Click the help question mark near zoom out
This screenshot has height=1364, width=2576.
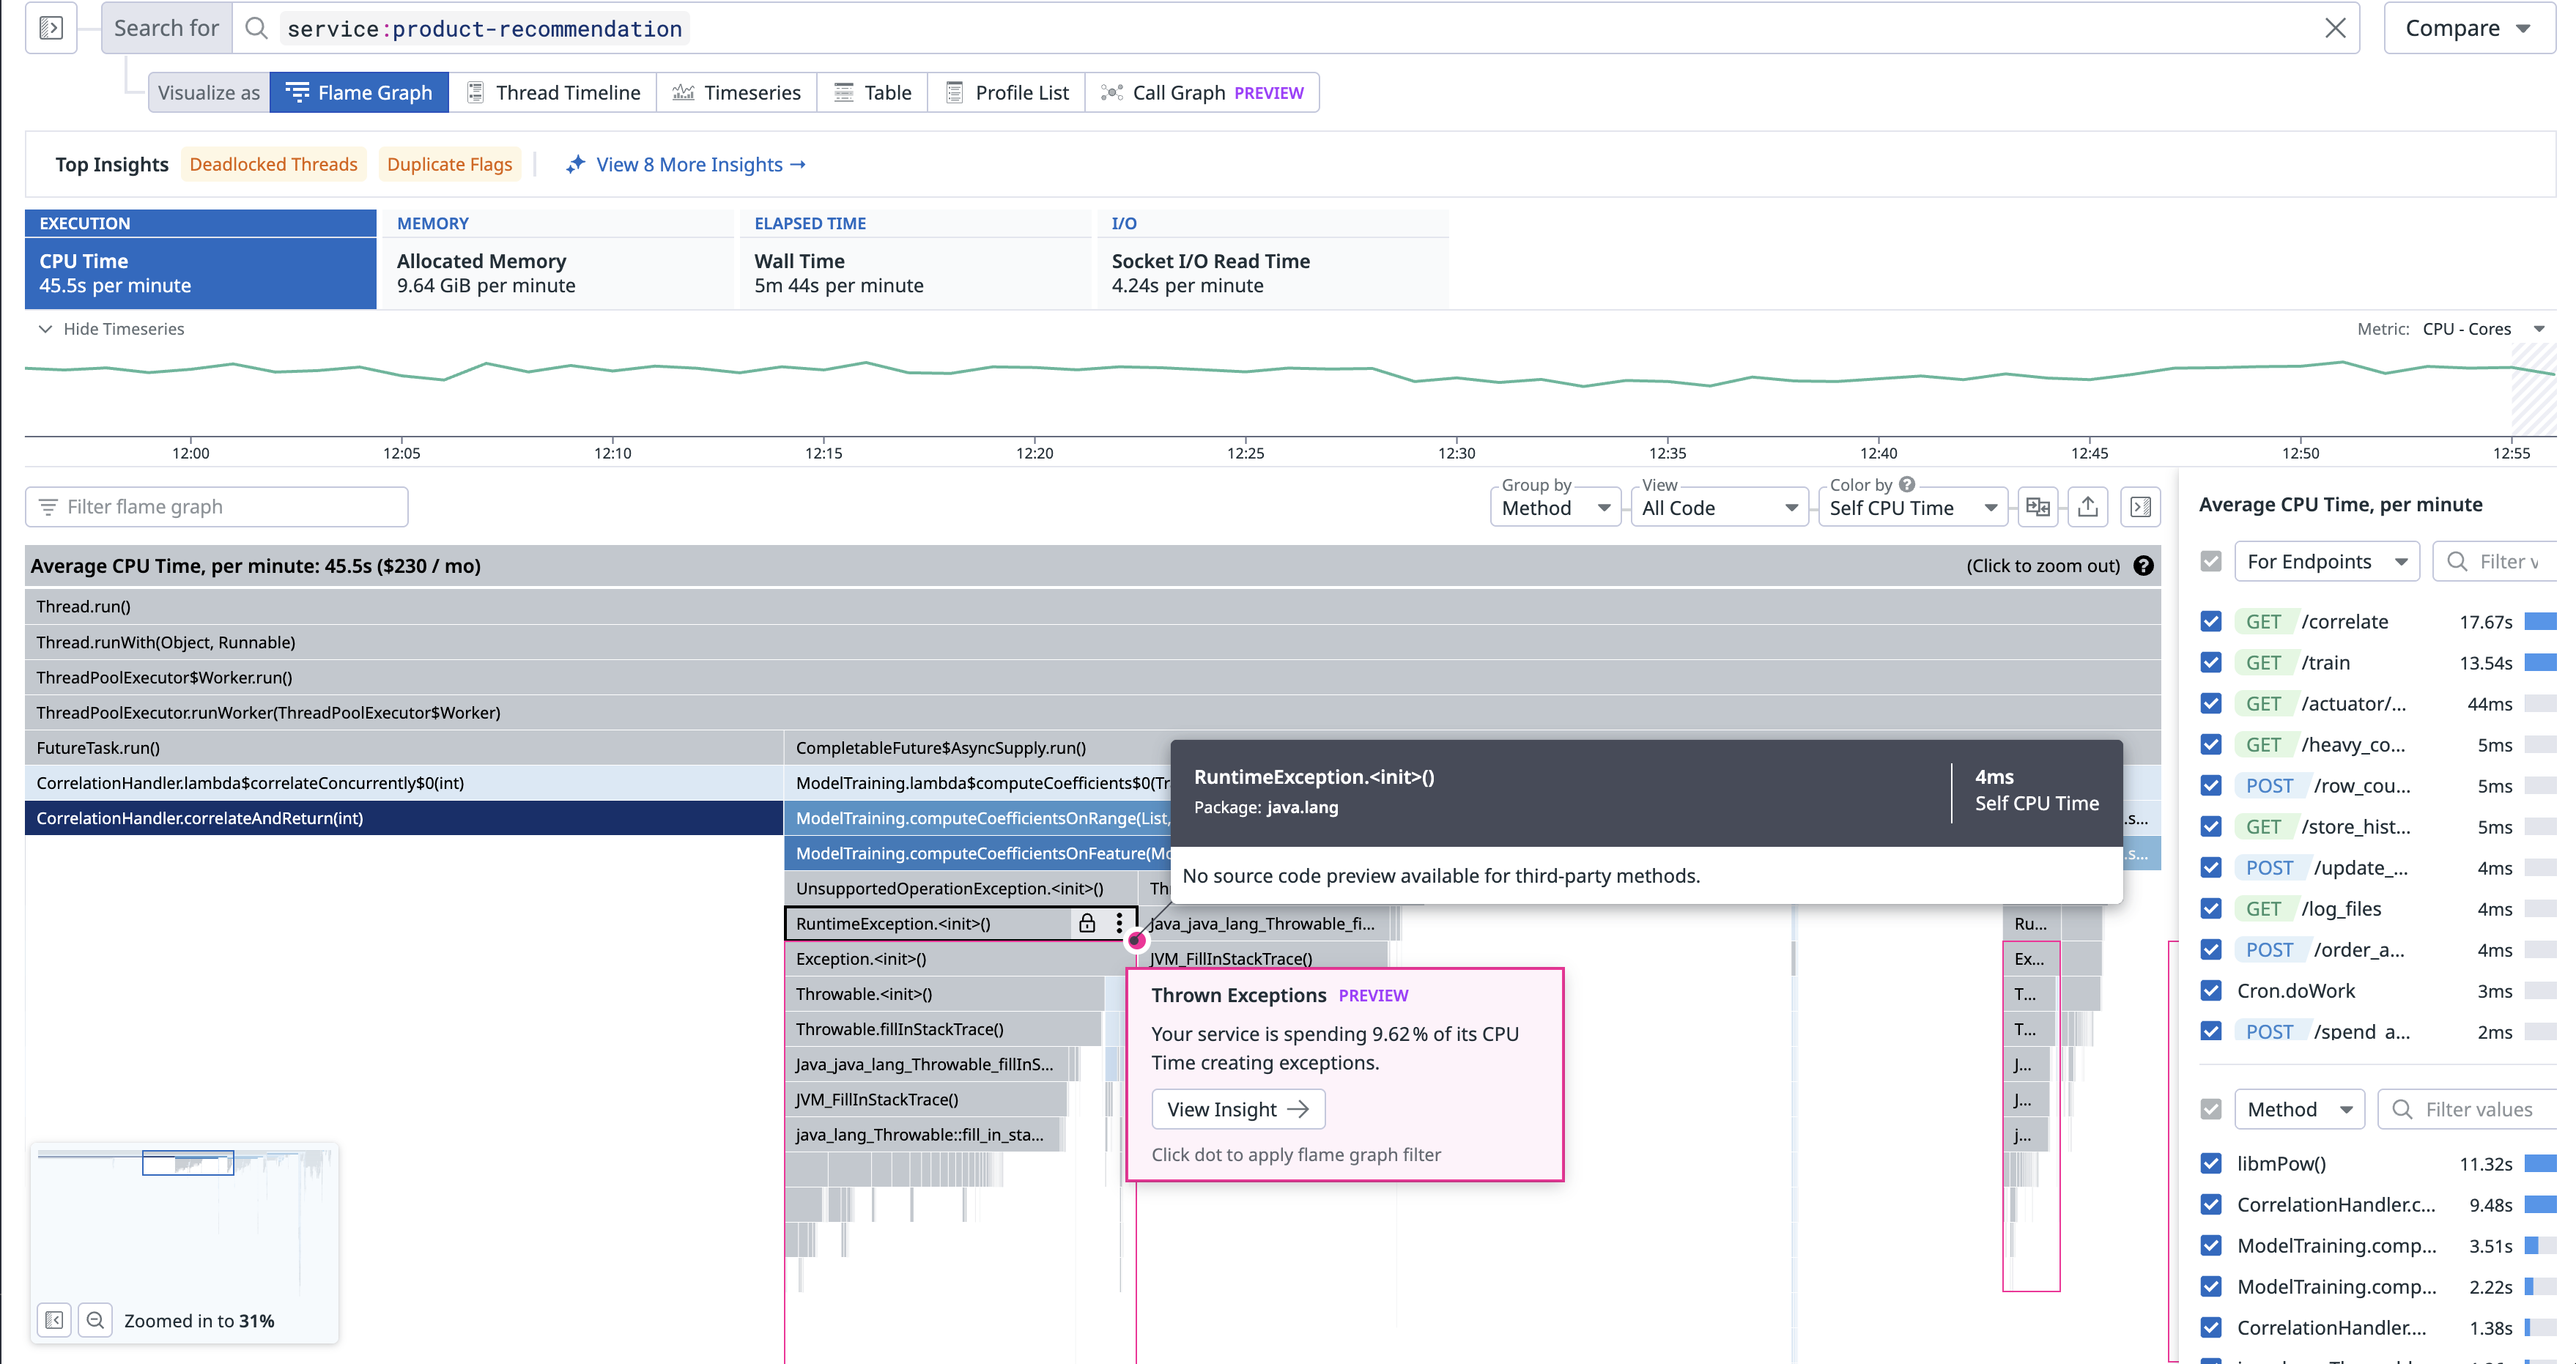tap(2143, 566)
